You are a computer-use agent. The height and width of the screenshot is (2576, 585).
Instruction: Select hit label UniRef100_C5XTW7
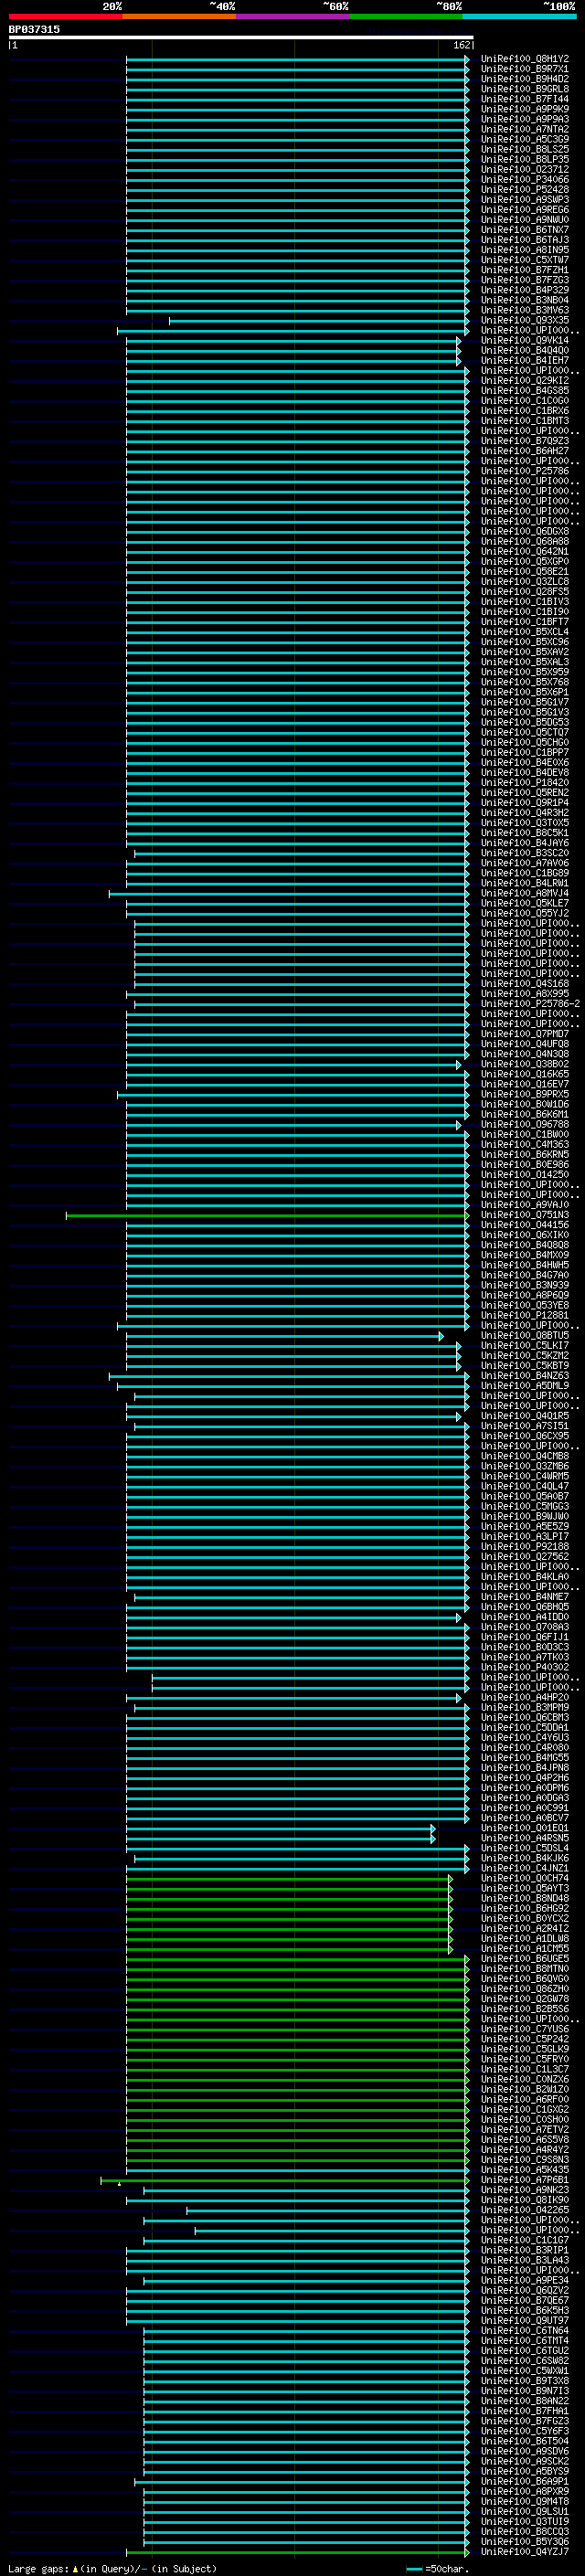coord(524,260)
